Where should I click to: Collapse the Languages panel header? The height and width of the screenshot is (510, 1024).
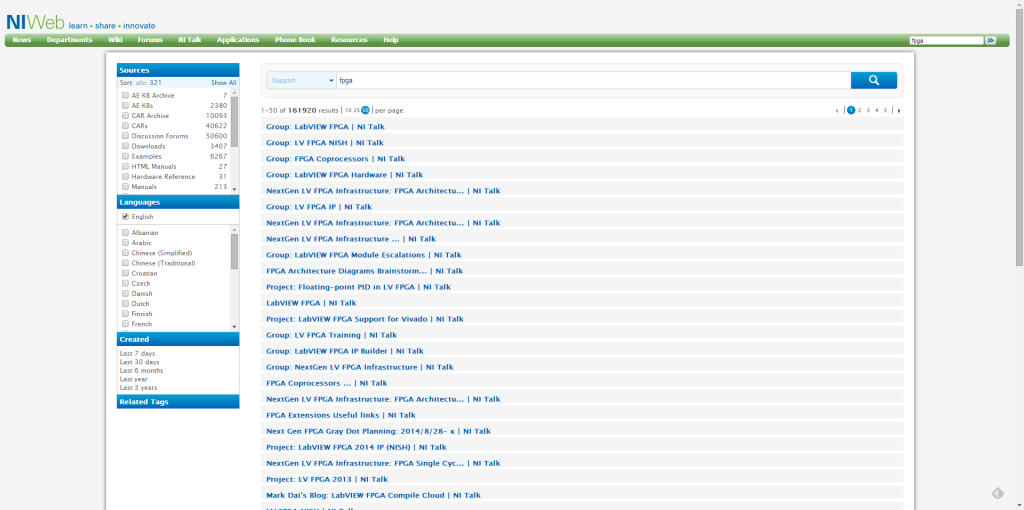178,202
